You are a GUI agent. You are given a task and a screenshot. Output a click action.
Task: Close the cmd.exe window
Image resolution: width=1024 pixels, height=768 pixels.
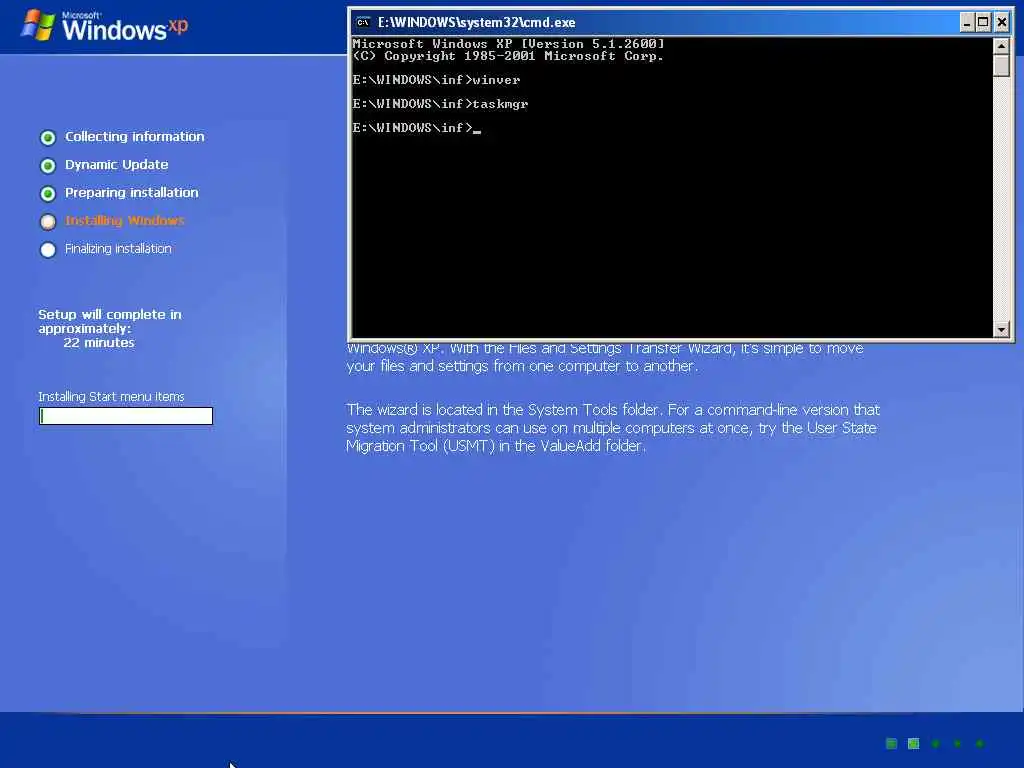(1001, 22)
